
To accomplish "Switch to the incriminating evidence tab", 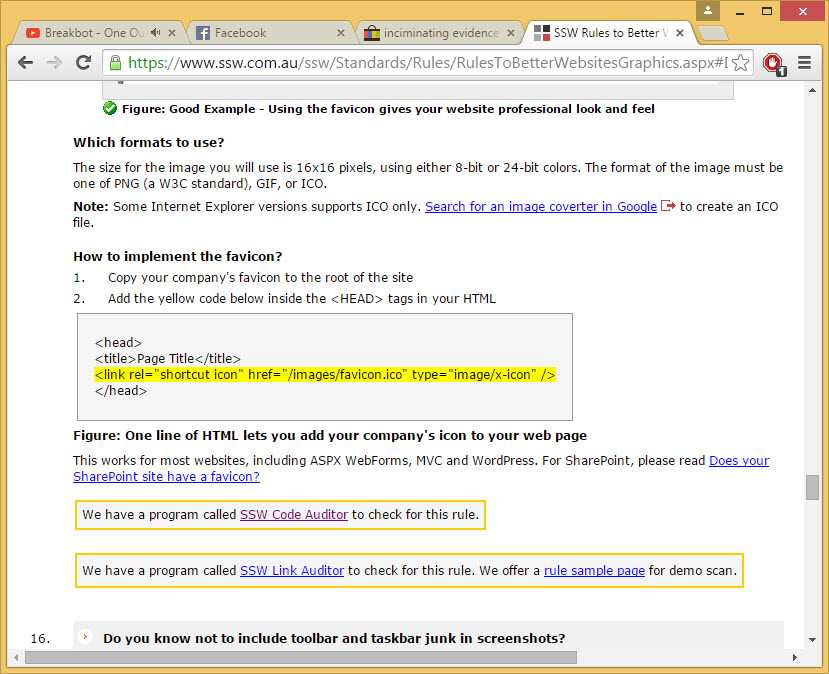I will (440, 33).
